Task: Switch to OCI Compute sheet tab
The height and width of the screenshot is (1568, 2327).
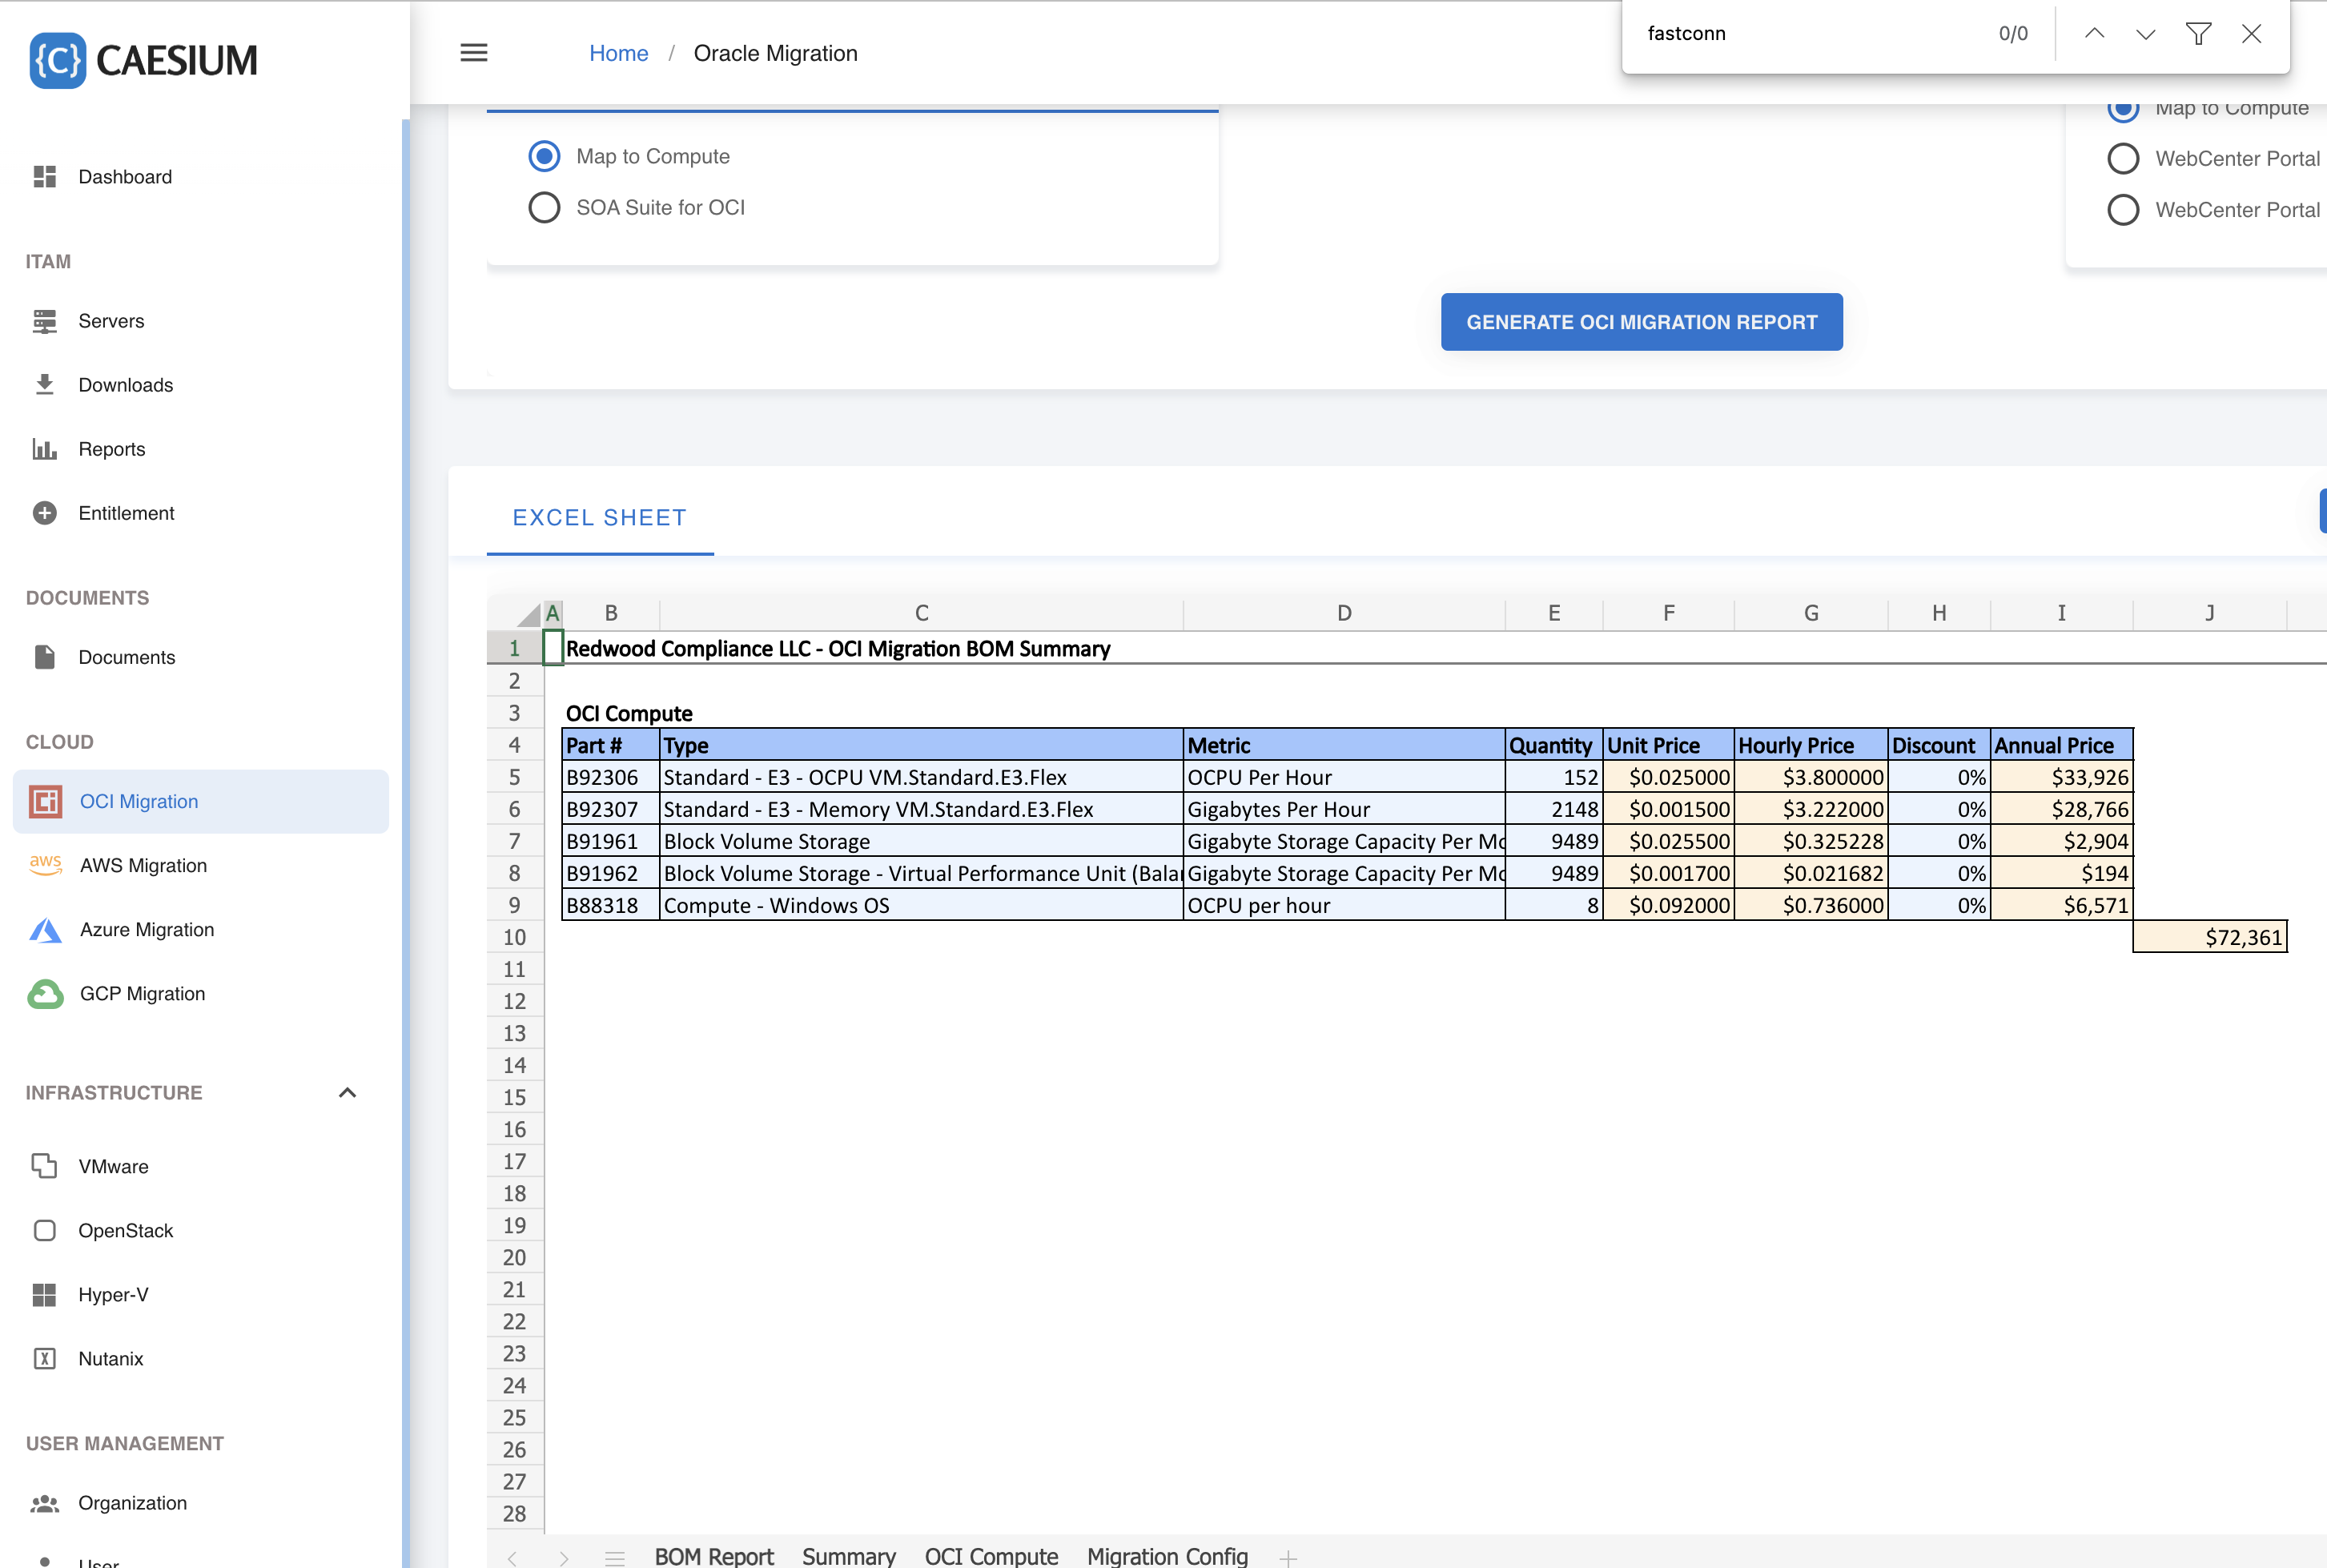Action: (991, 1556)
